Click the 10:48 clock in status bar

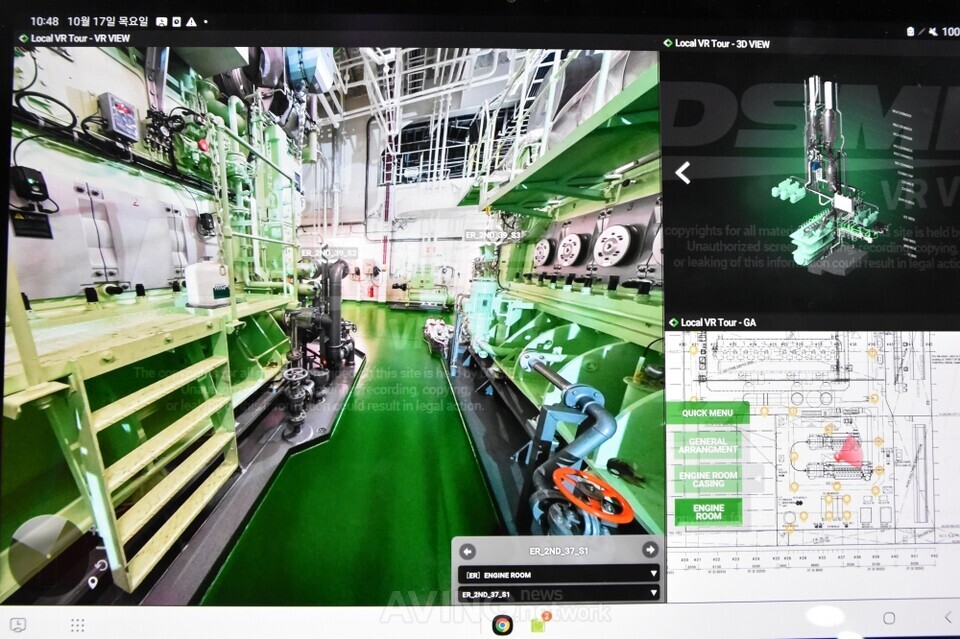click(x=45, y=21)
